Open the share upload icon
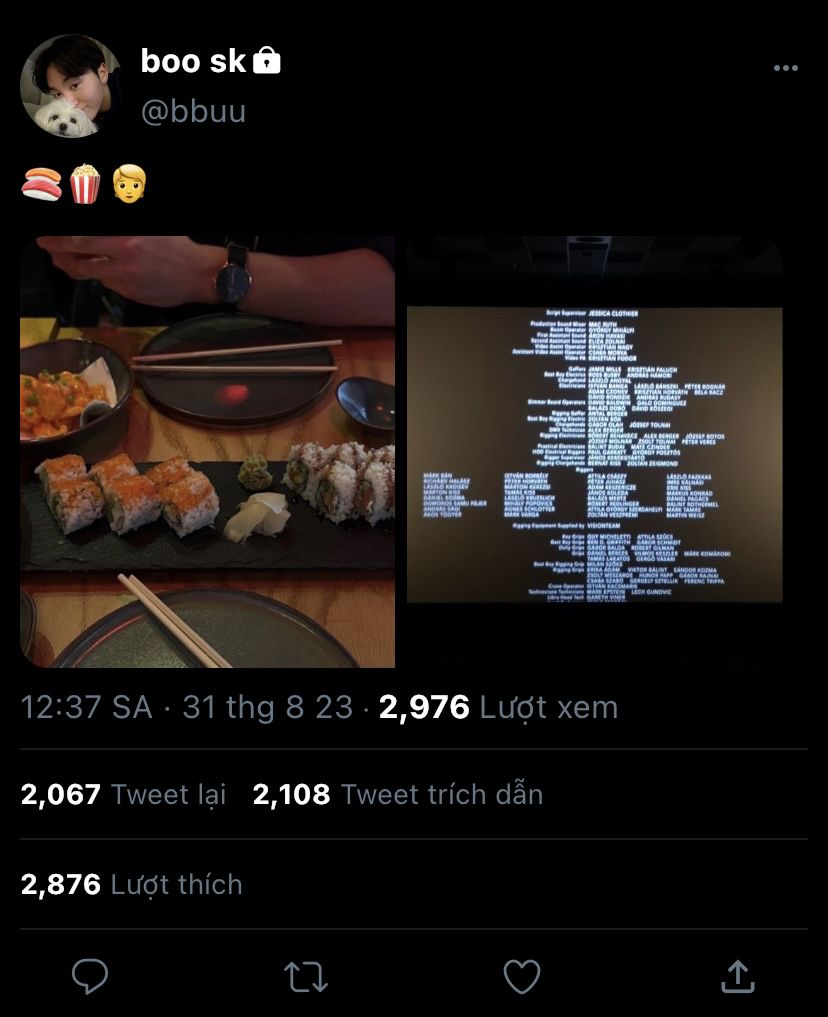 738,975
